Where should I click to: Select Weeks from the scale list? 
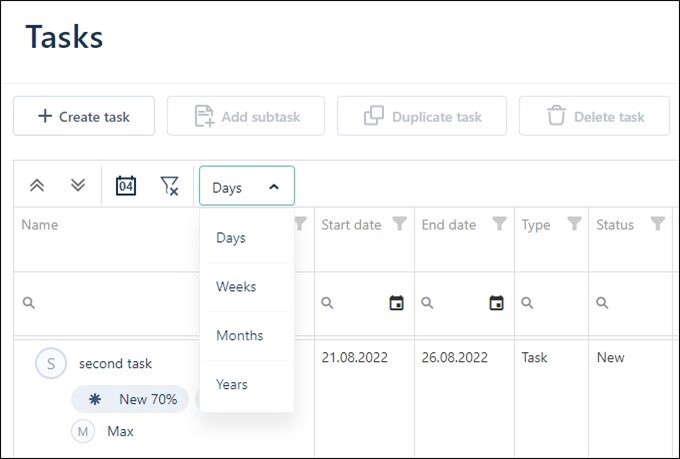236,287
